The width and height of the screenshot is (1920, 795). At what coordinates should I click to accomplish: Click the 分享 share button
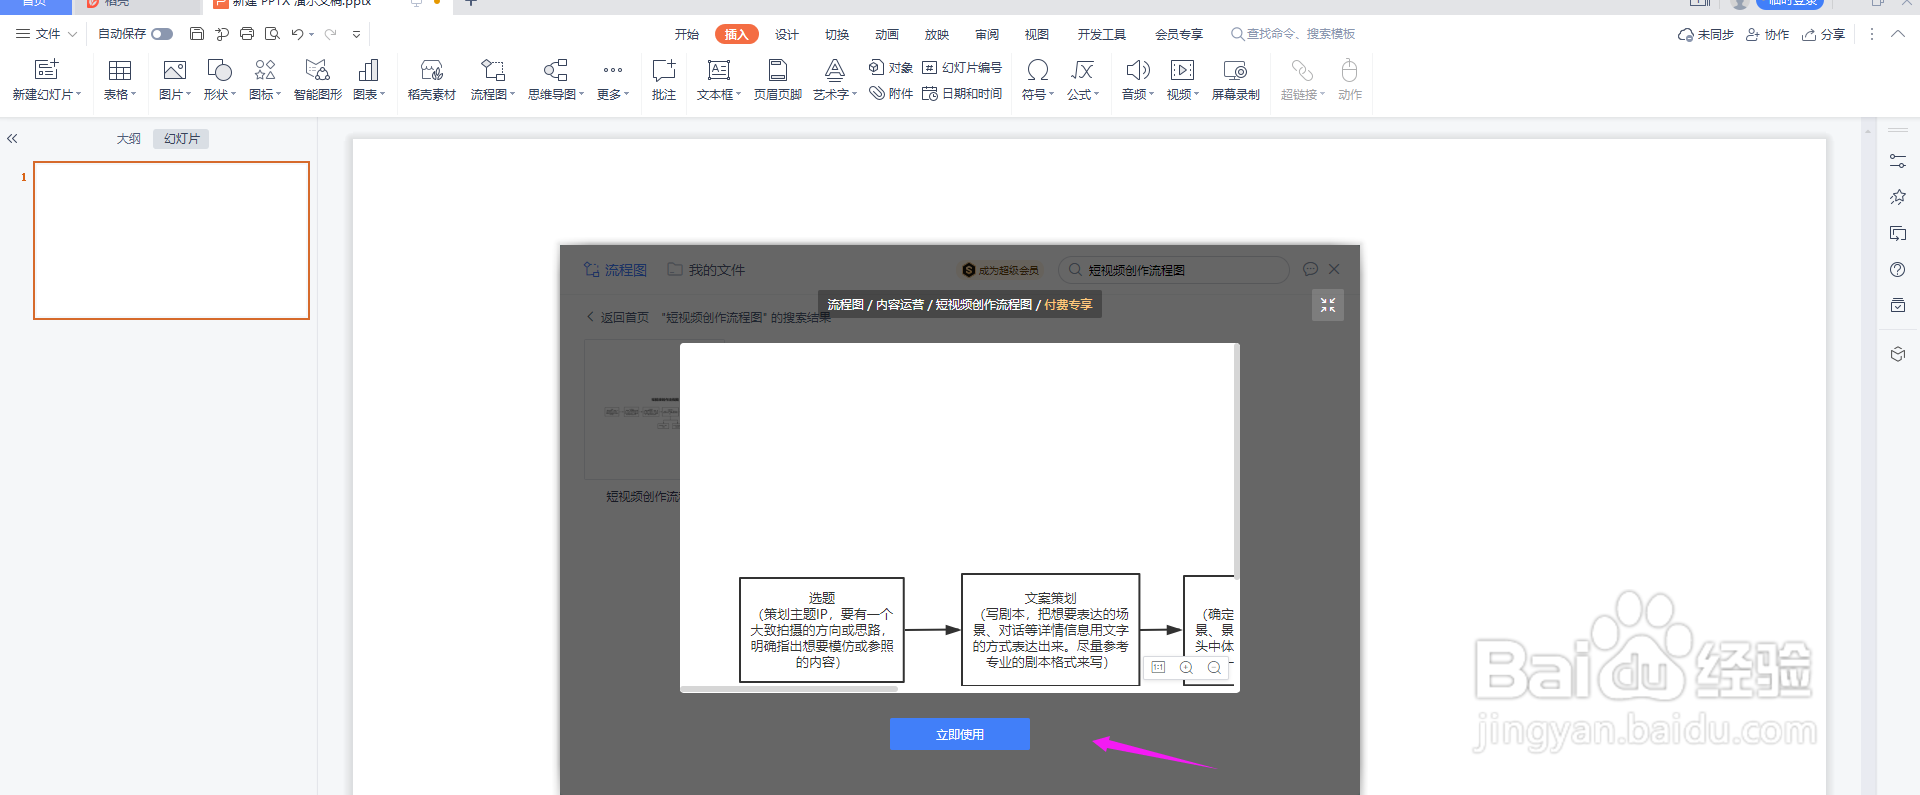pos(1824,34)
